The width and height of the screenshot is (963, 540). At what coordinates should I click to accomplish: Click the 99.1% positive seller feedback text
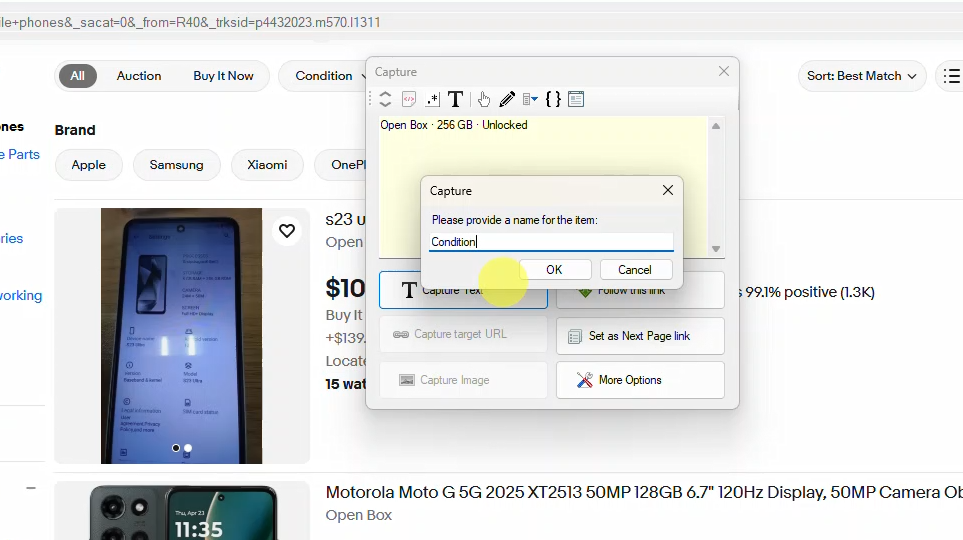[809, 292]
